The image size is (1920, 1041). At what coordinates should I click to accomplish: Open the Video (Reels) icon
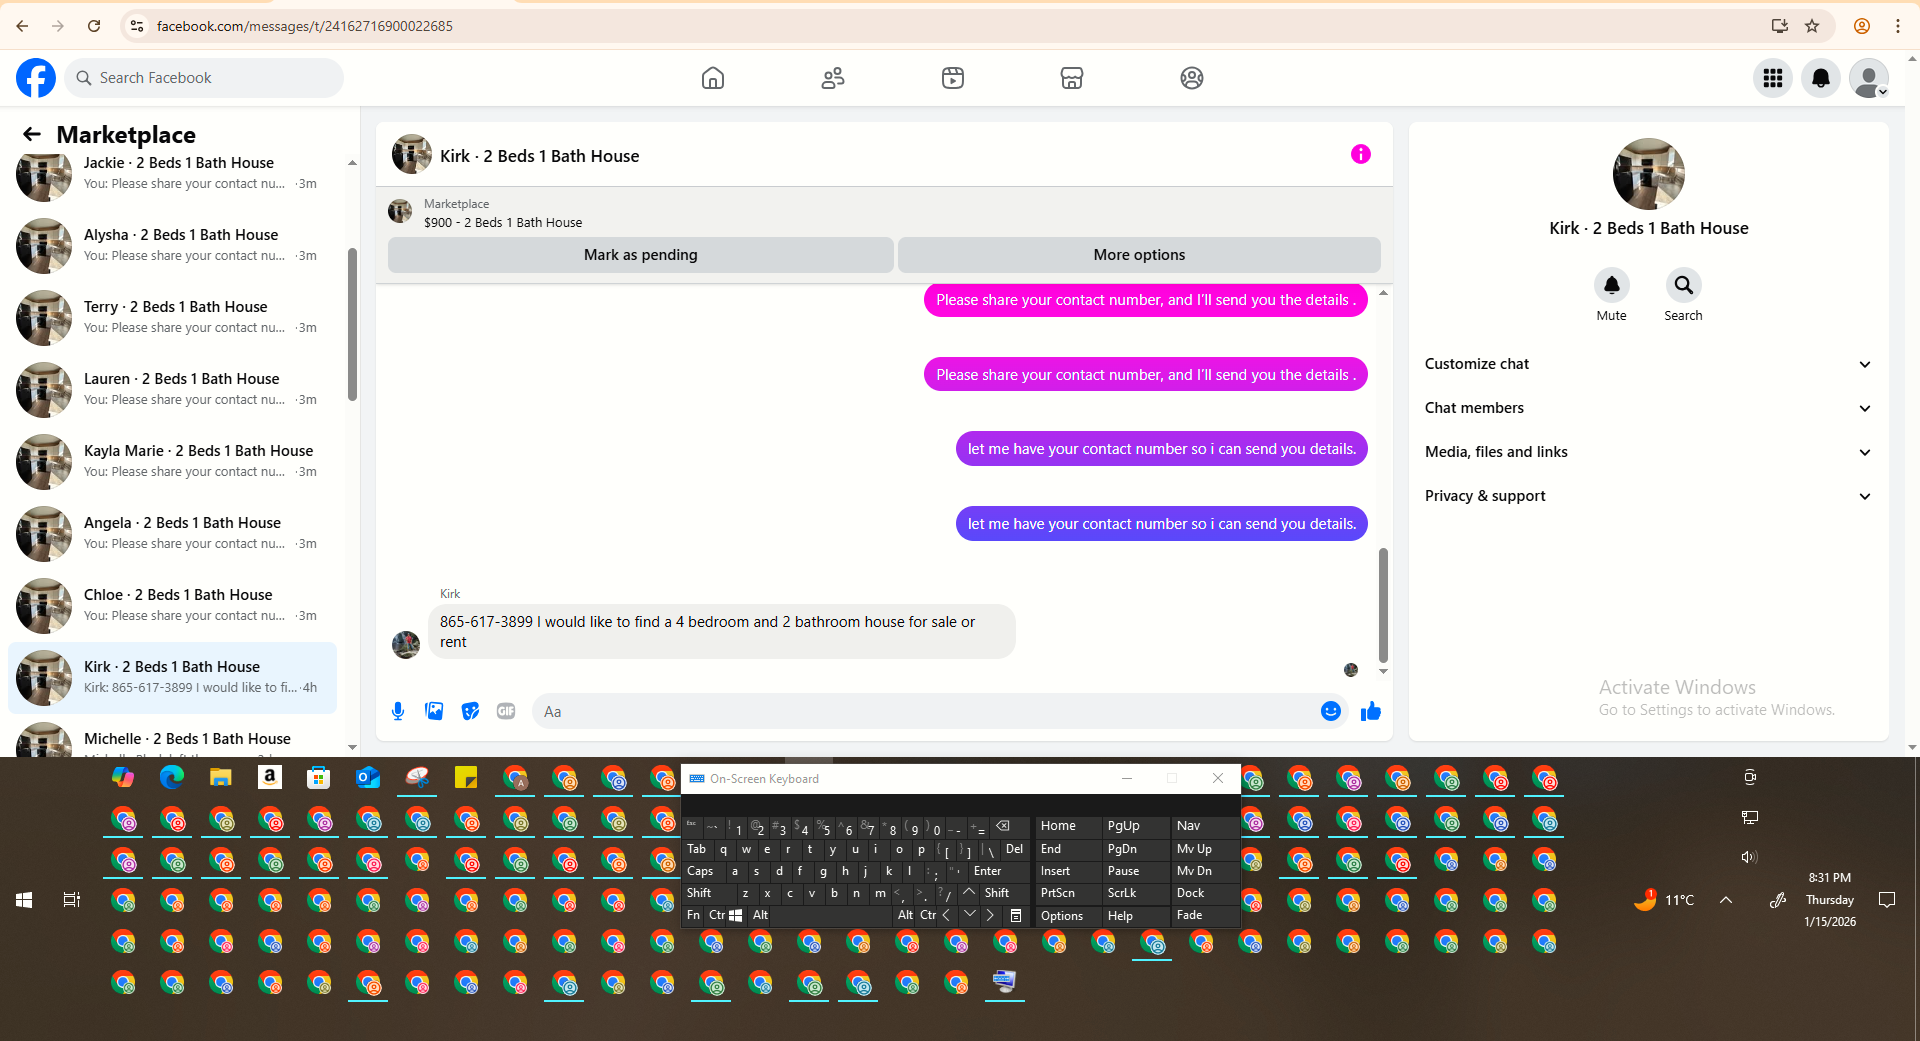pos(953,78)
